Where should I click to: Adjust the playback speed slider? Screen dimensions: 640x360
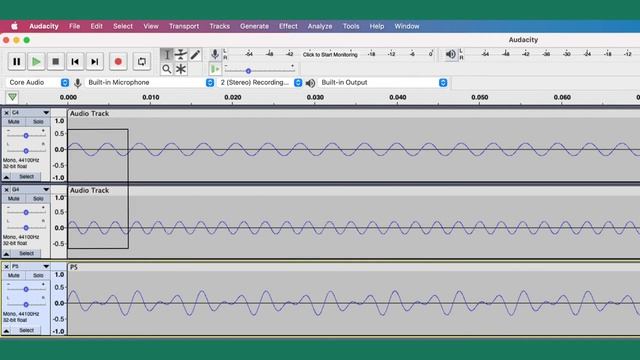point(248,71)
